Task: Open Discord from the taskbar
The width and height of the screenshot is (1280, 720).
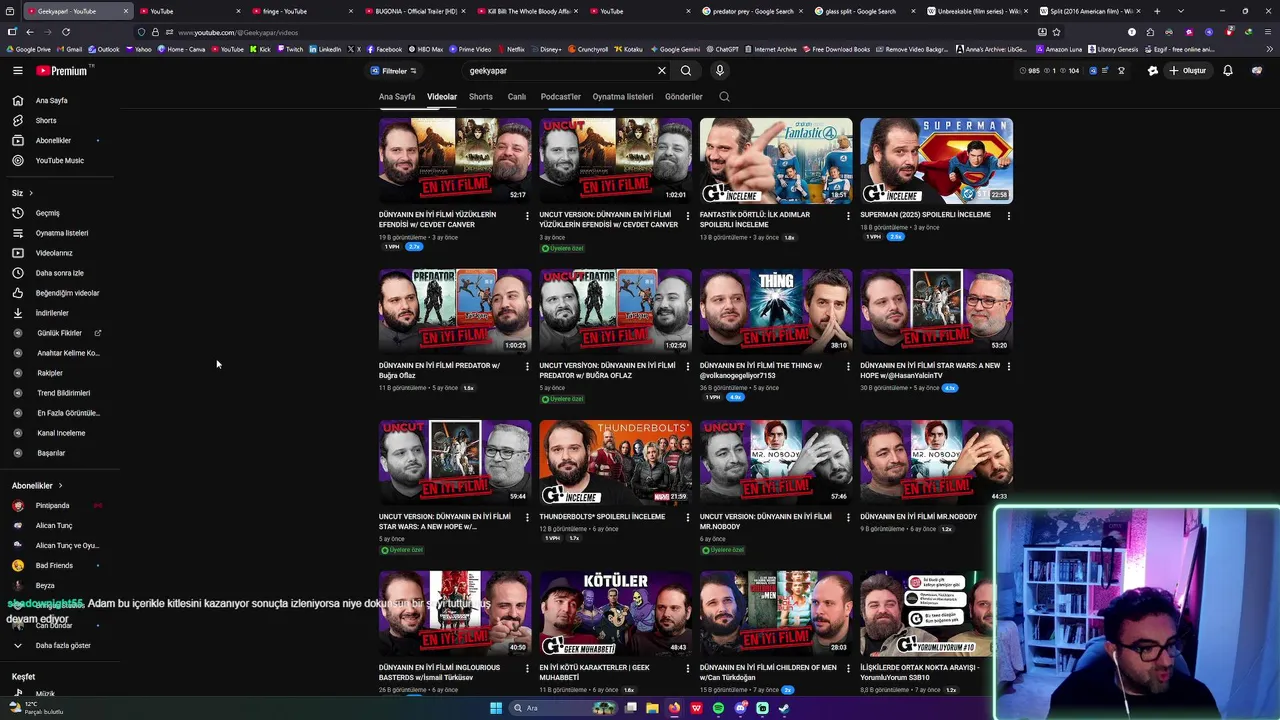Action: 740,708
